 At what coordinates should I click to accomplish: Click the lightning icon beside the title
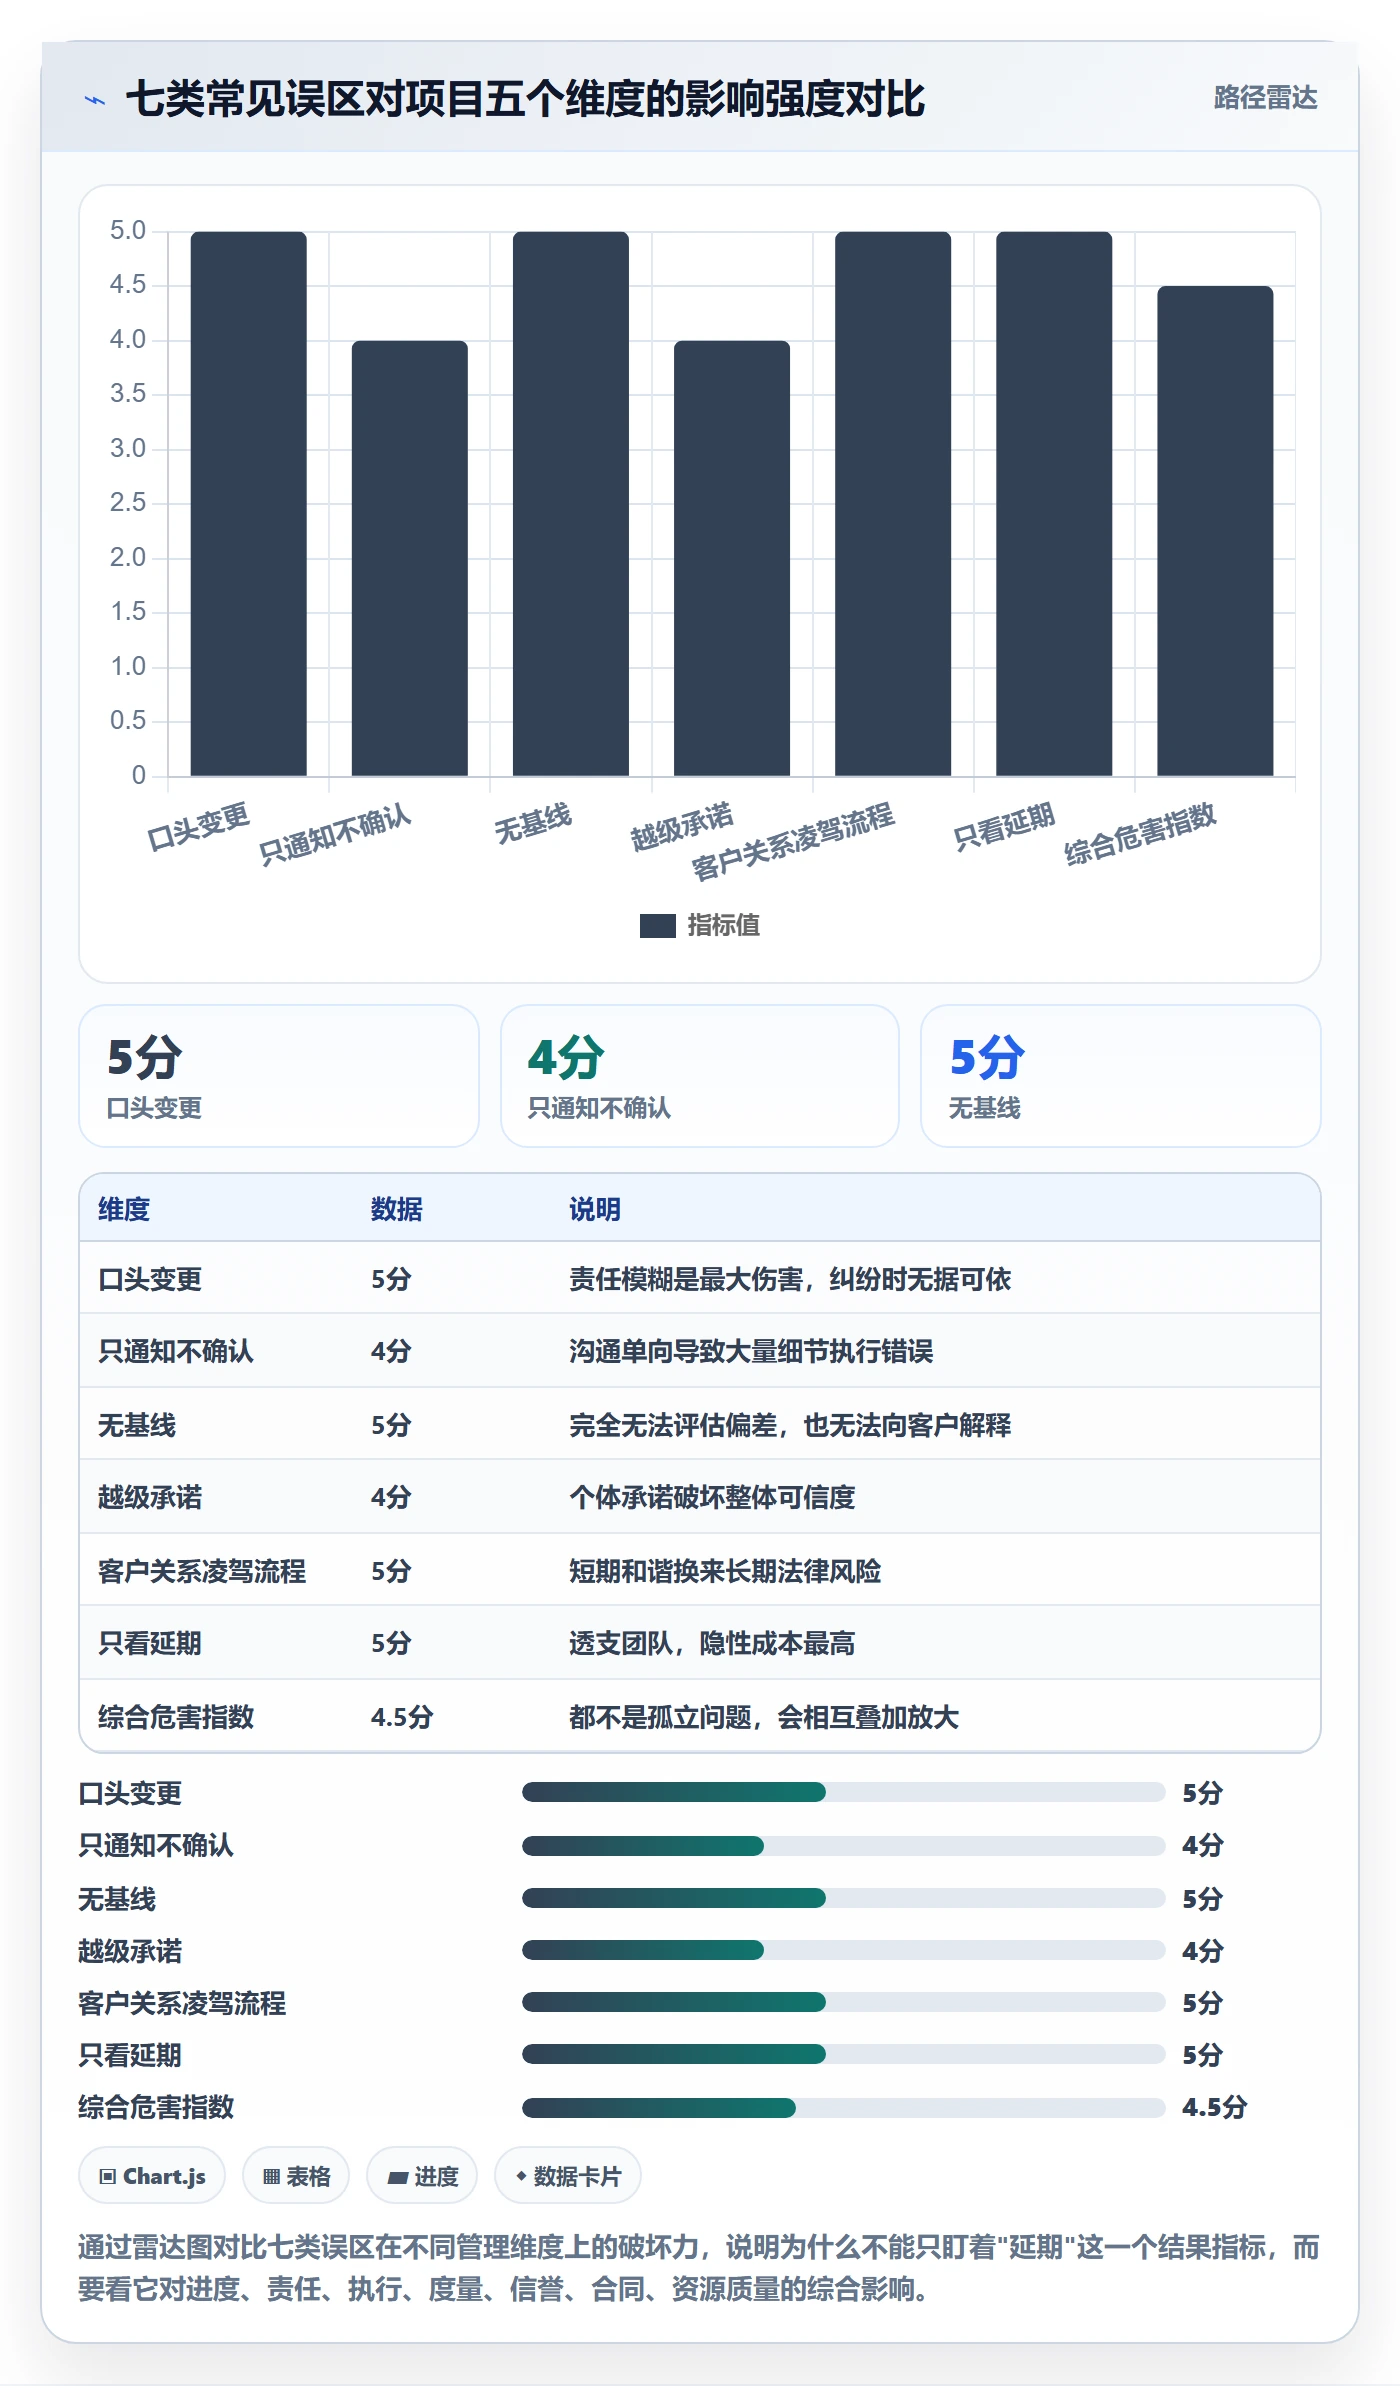point(95,100)
